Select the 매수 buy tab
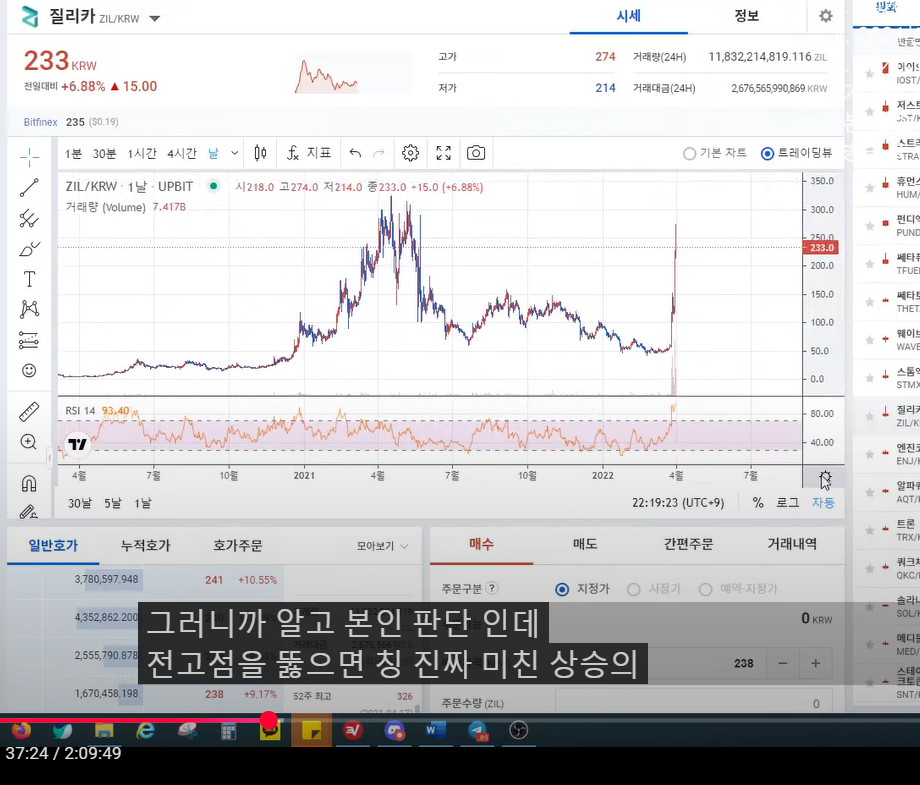Image resolution: width=920 pixels, height=785 pixels. (x=481, y=544)
